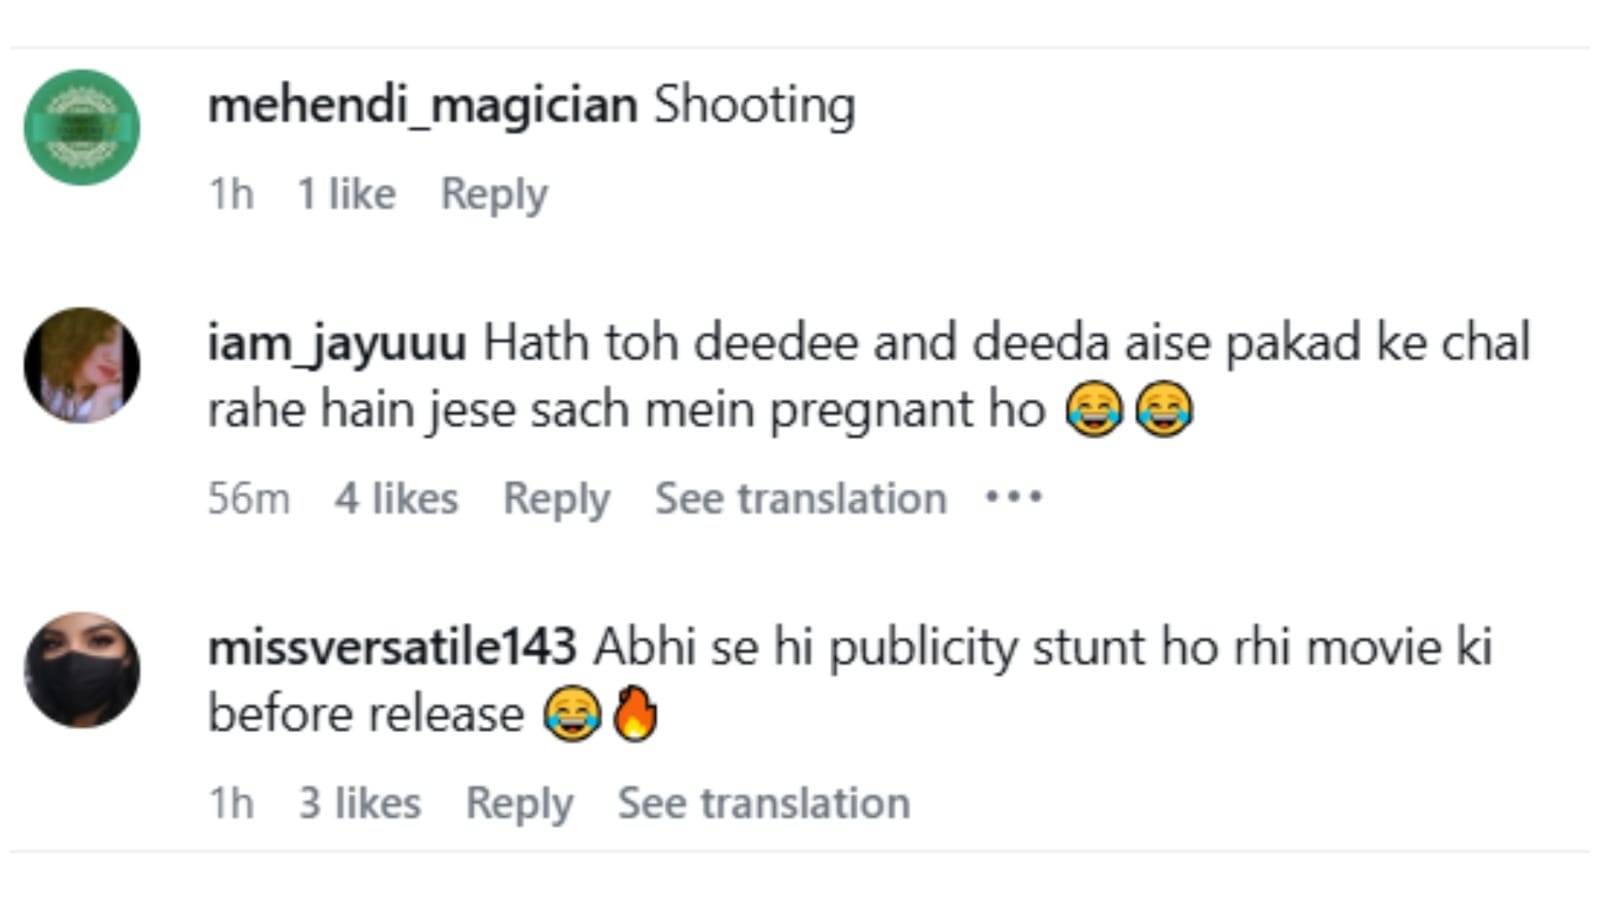See translation of missversatile143's comment
The width and height of the screenshot is (1600, 897).
763,803
